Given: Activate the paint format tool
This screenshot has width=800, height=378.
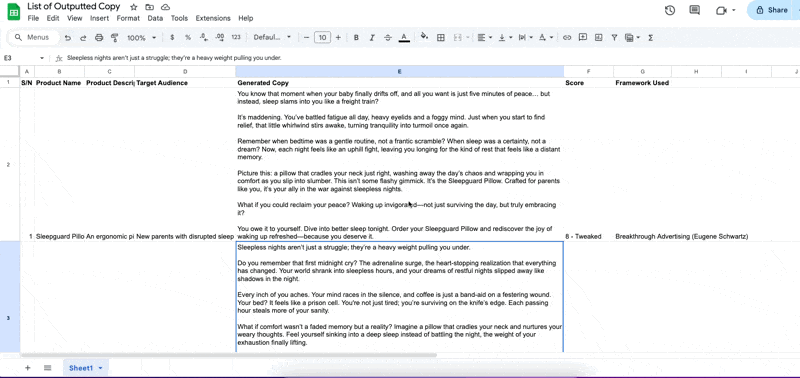Looking at the screenshot, I should click(x=115, y=38).
